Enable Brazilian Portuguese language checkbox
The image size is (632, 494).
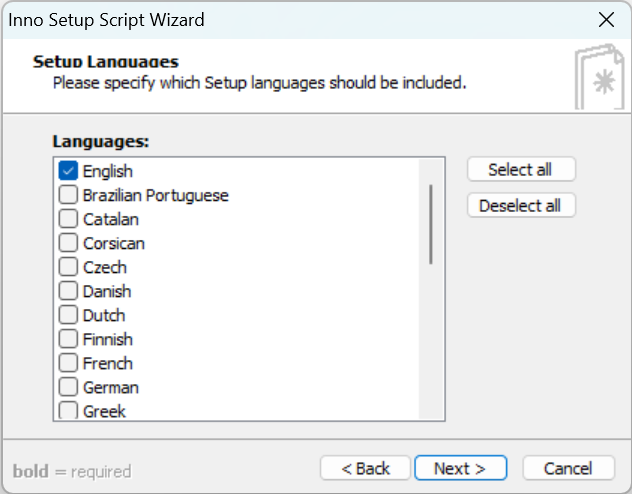pos(68,195)
